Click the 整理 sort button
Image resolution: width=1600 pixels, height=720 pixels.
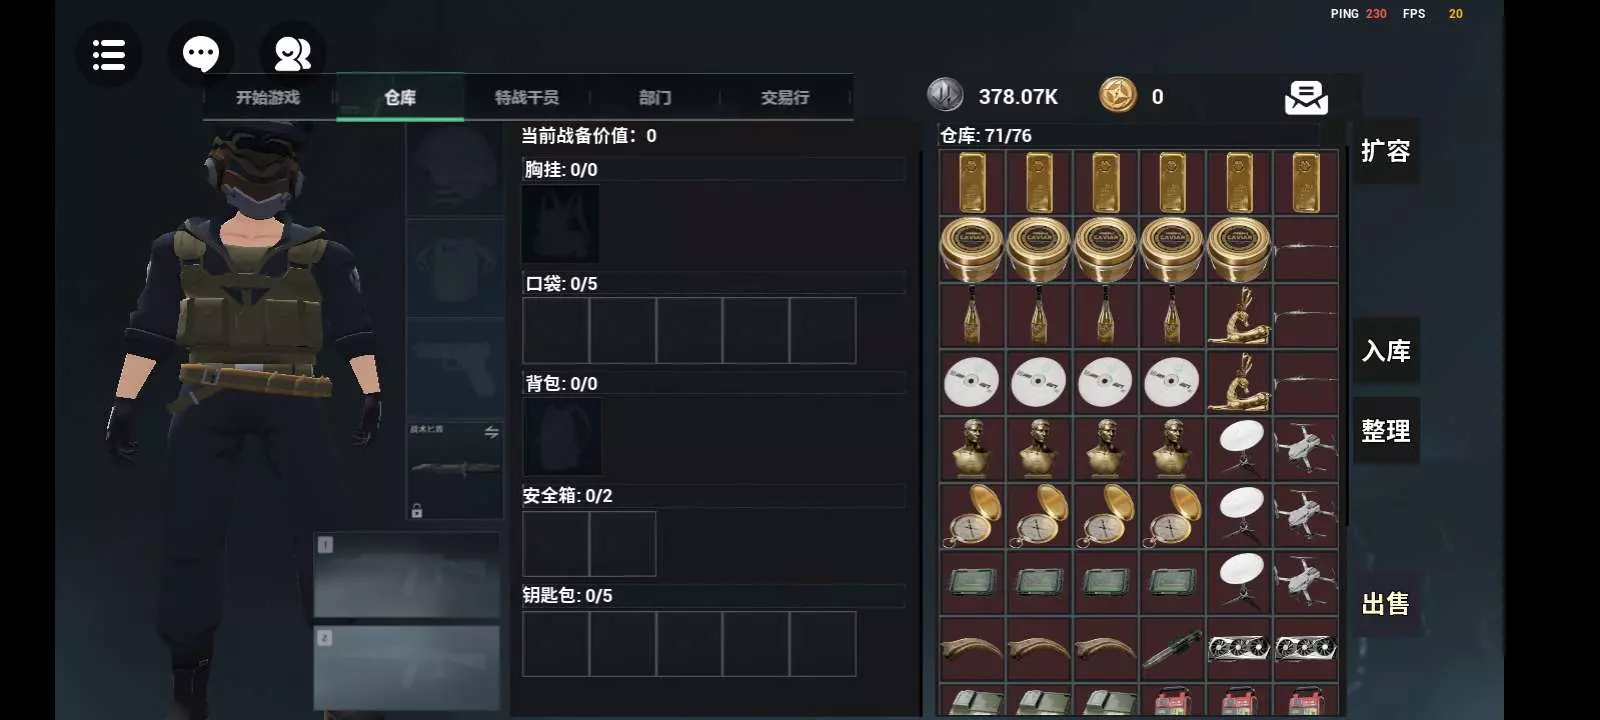[1386, 431]
